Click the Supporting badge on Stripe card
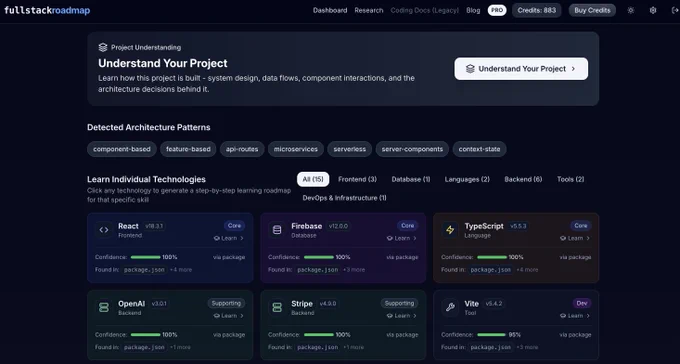 (399, 303)
